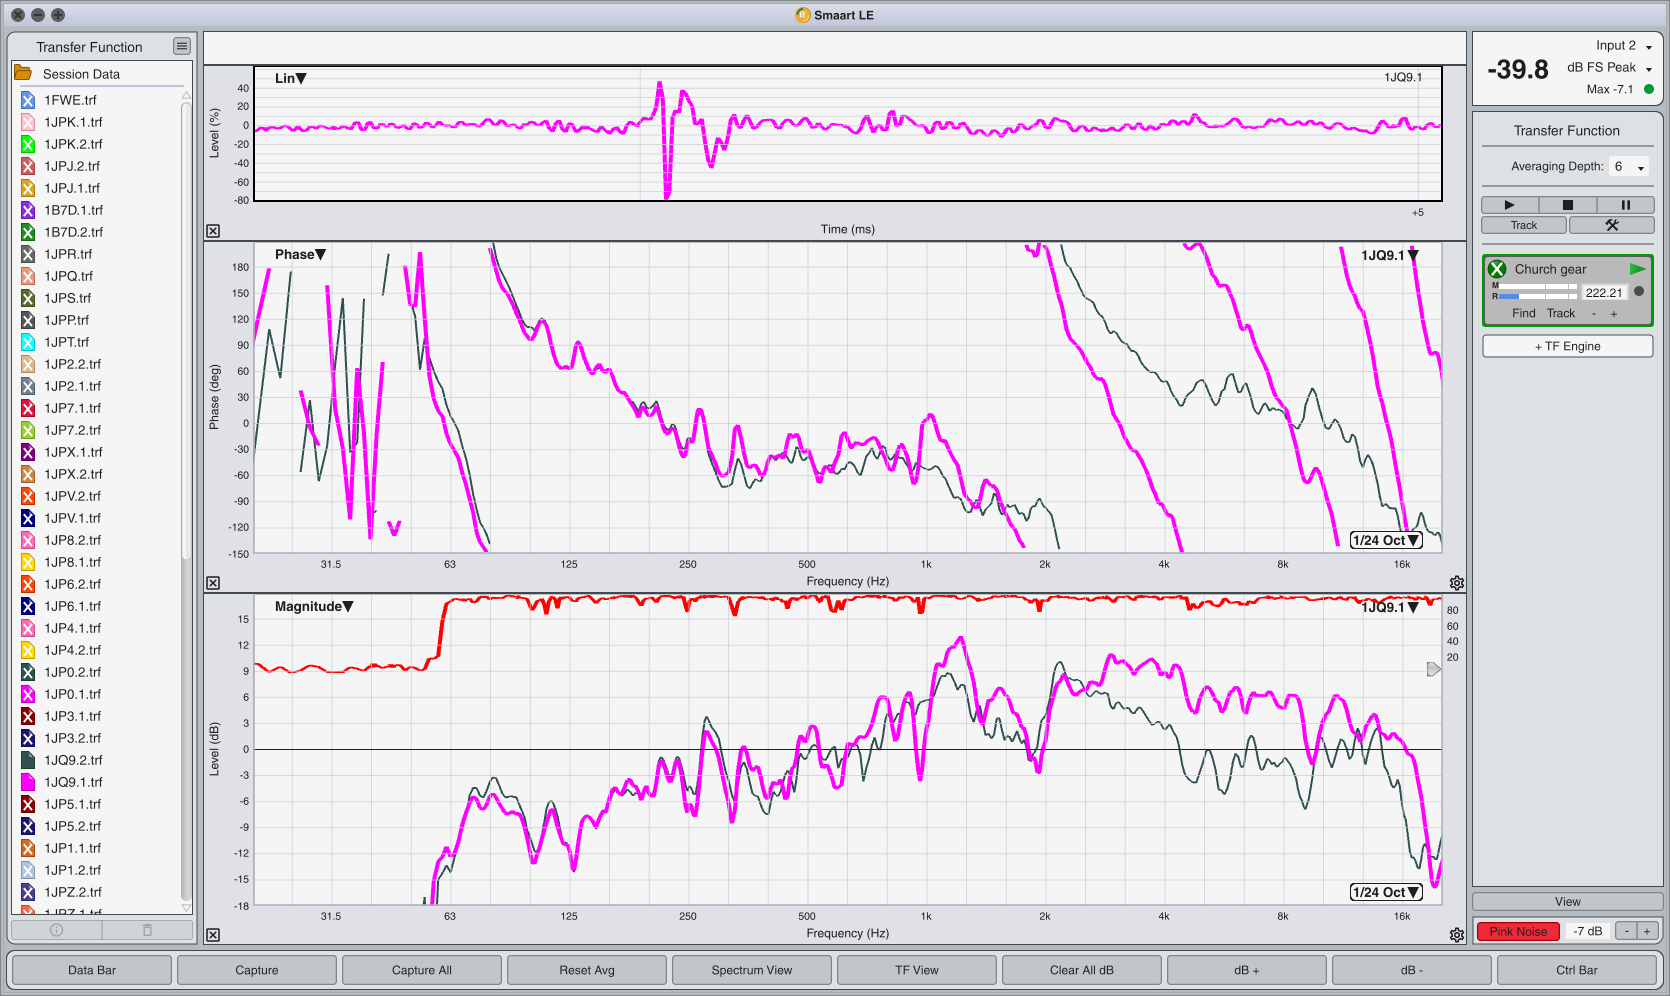Toggle the Church gear engine visibility

coord(1497,269)
